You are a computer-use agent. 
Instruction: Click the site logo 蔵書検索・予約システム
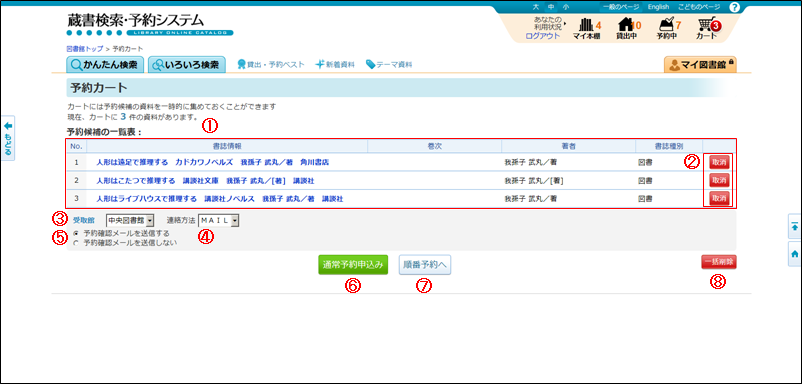pos(149,24)
